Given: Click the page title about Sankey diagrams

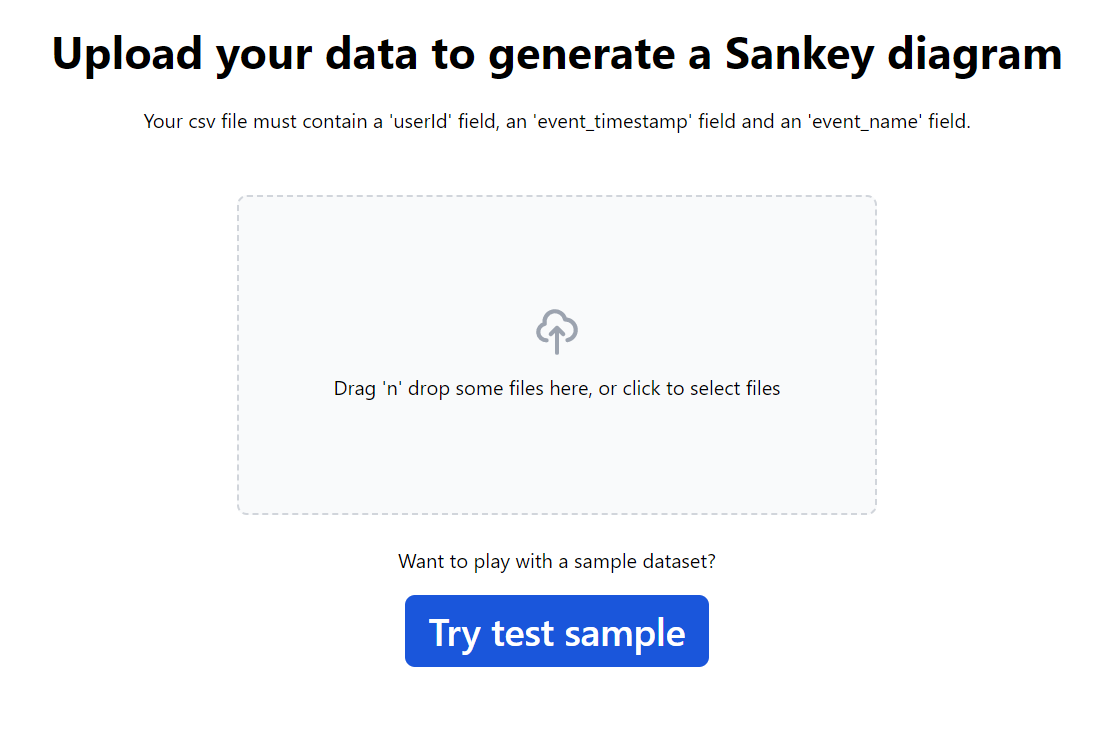Looking at the screenshot, I should pyautogui.click(x=556, y=54).
